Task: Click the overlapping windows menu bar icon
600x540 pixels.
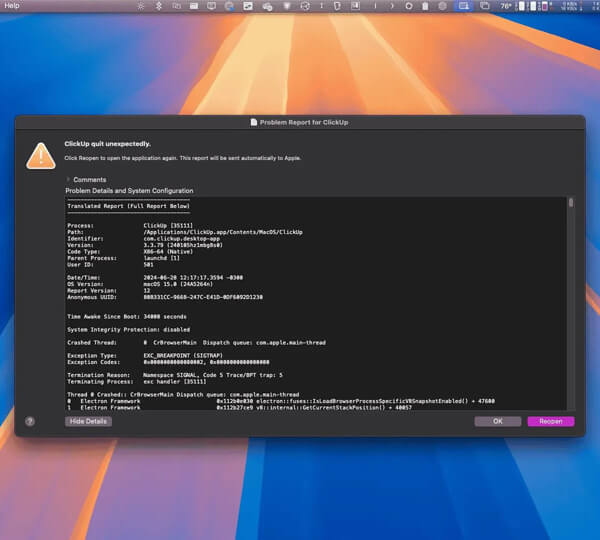Action: 485,6
